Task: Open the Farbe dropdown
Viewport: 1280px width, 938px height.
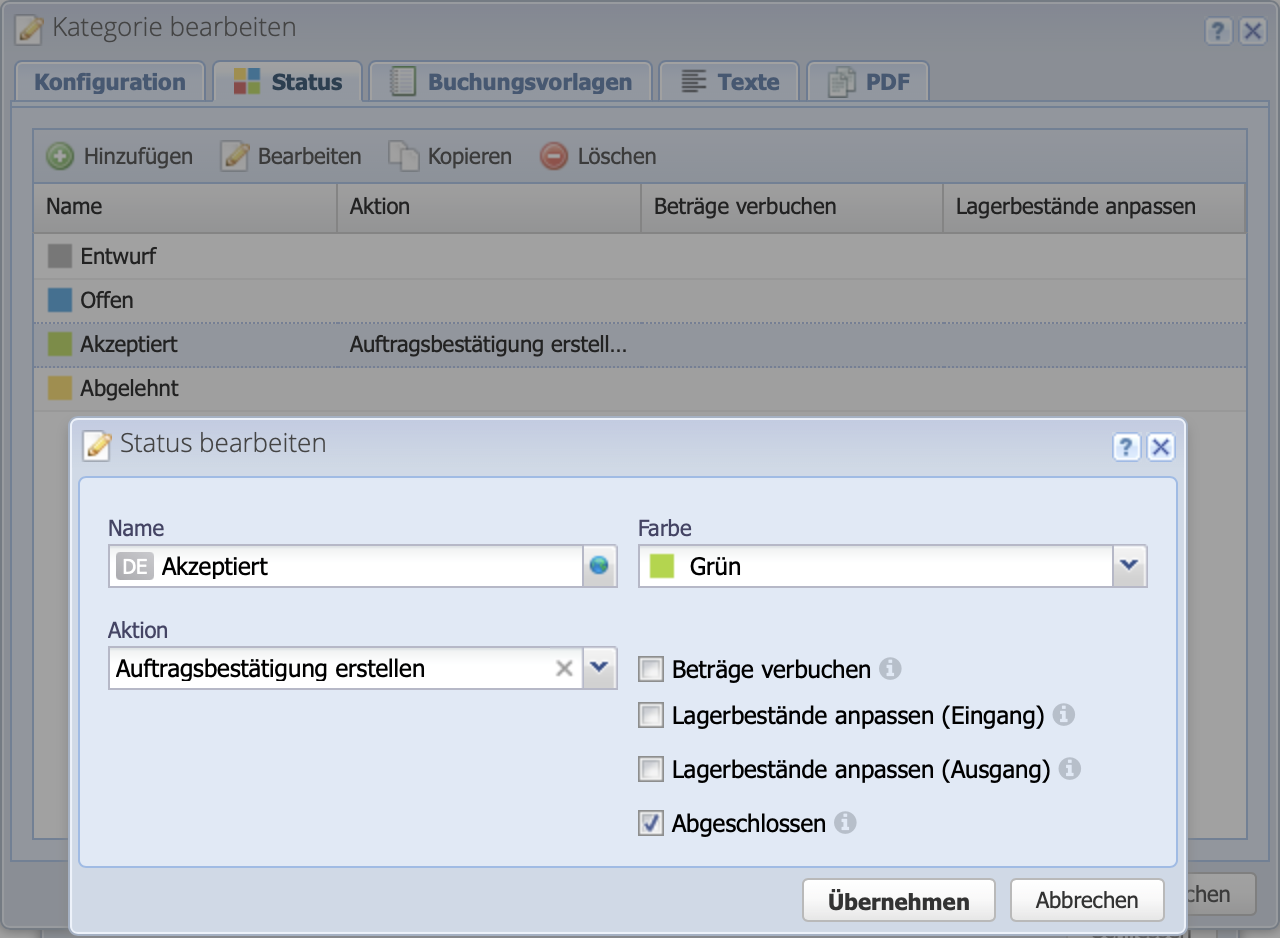Action: coord(1130,566)
